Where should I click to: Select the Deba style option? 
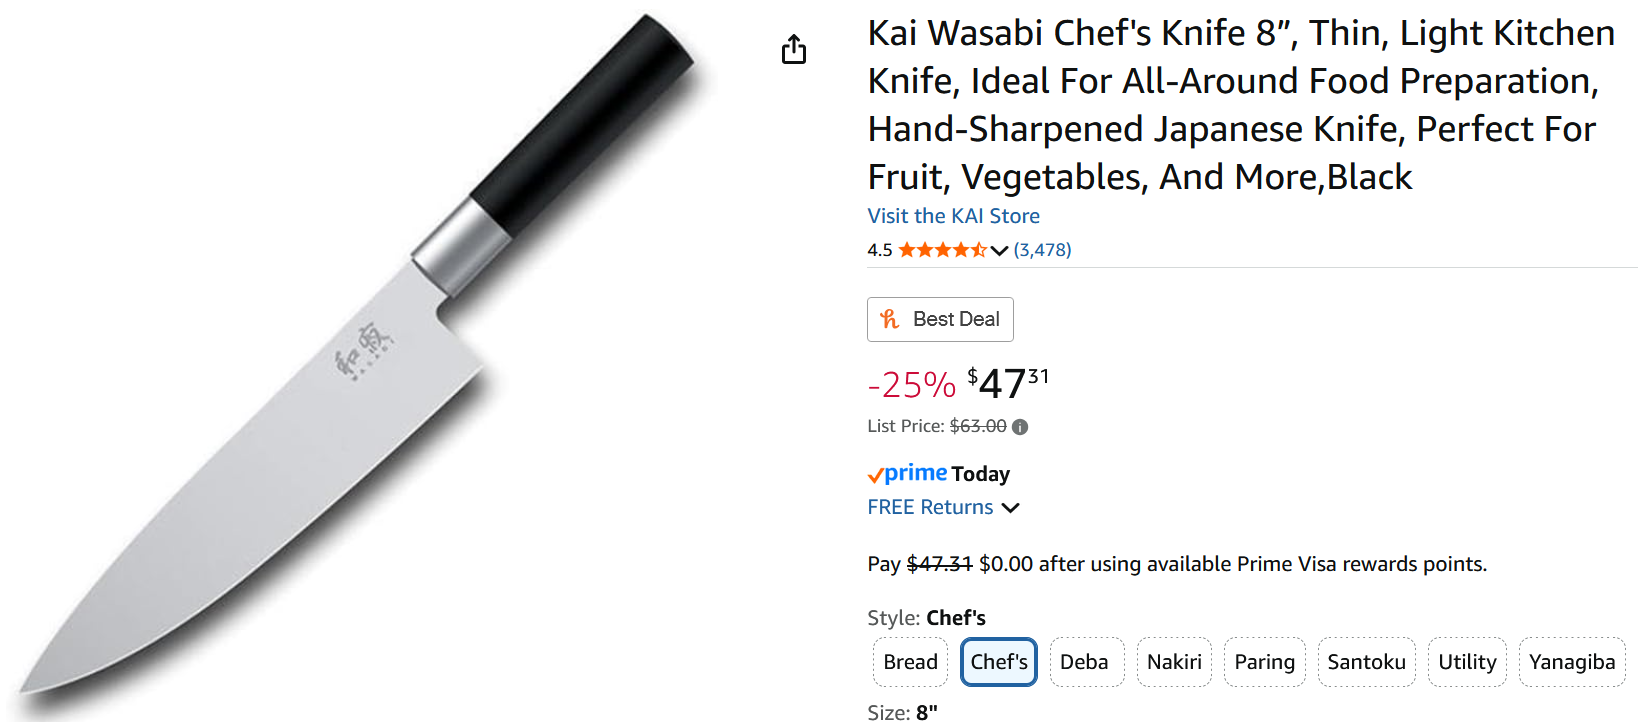1084,662
